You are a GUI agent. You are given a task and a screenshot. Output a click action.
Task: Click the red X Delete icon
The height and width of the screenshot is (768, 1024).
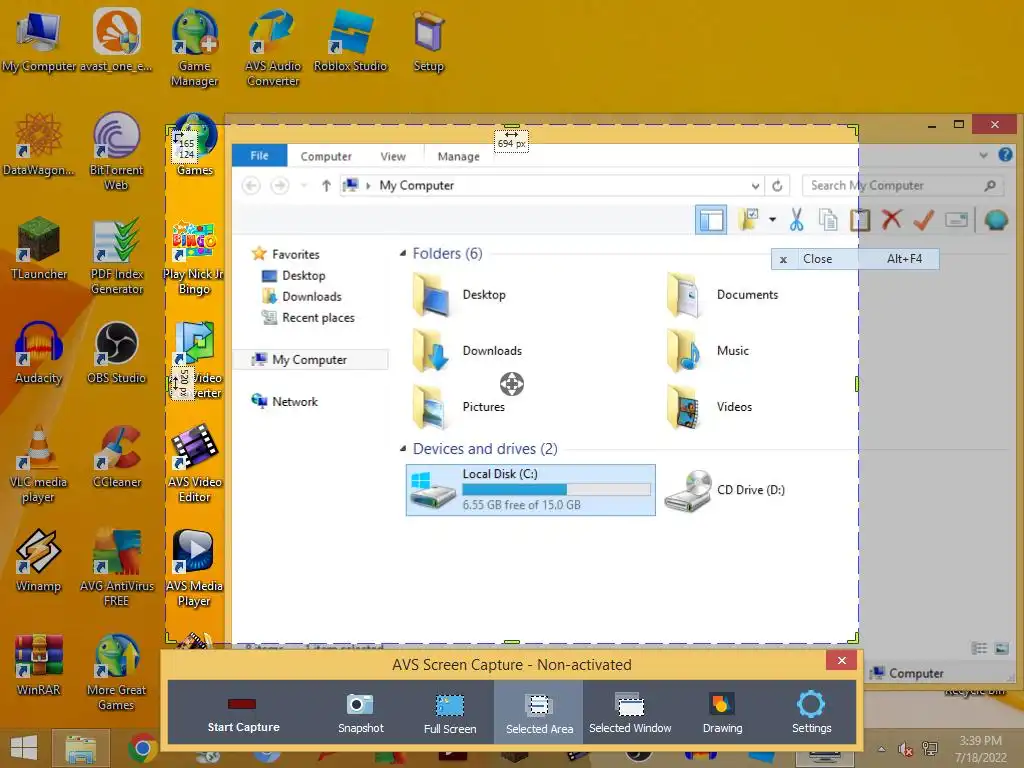(x=891, y=219)
